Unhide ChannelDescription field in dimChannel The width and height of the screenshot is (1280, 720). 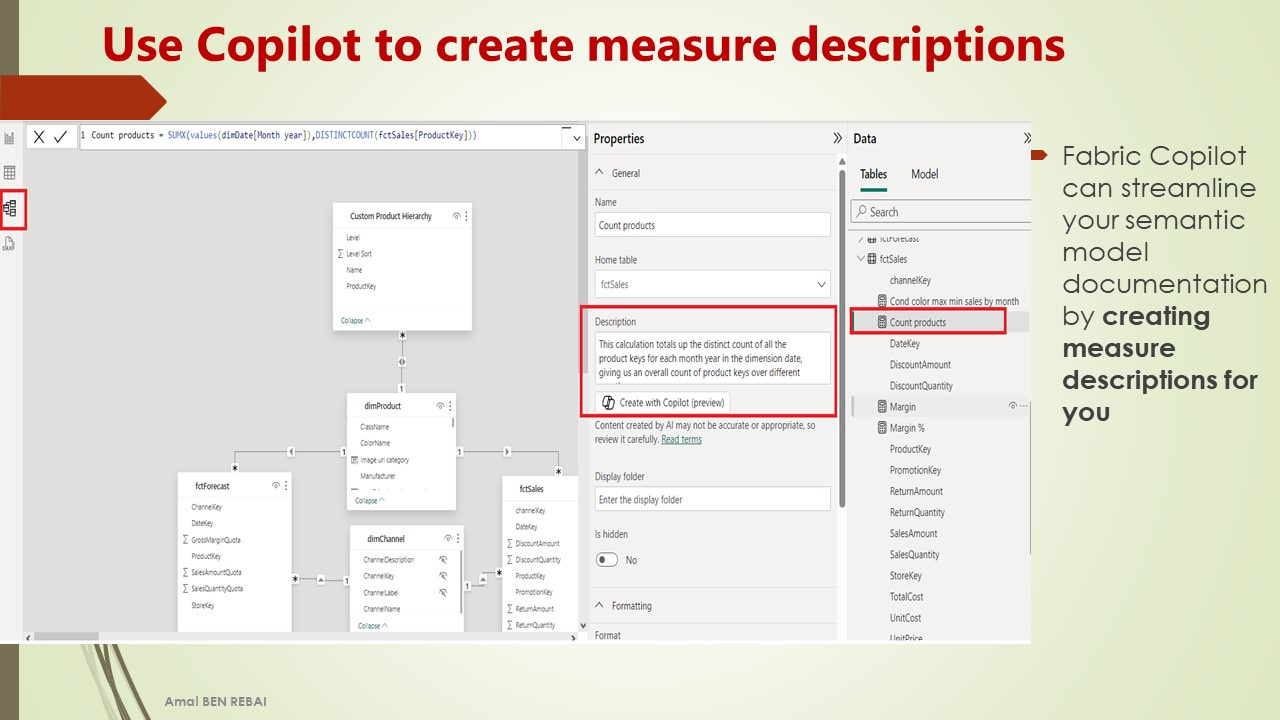coord(443,560)
